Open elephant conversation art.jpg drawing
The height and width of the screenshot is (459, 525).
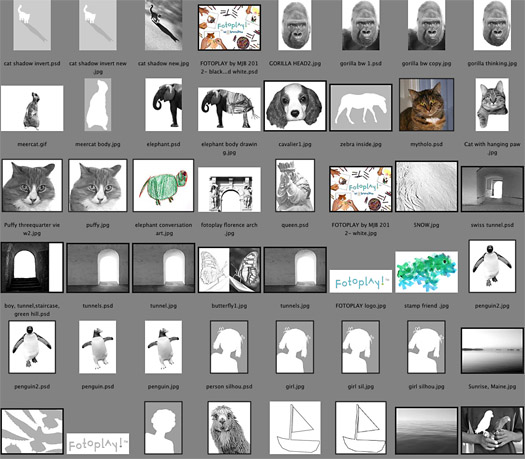click(163, 185)
